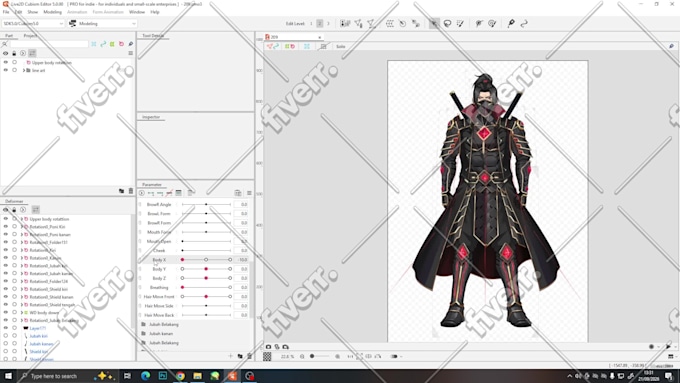Click the trash icon at Parameter panel bottom
680x383 pixels.
[249, 356]
